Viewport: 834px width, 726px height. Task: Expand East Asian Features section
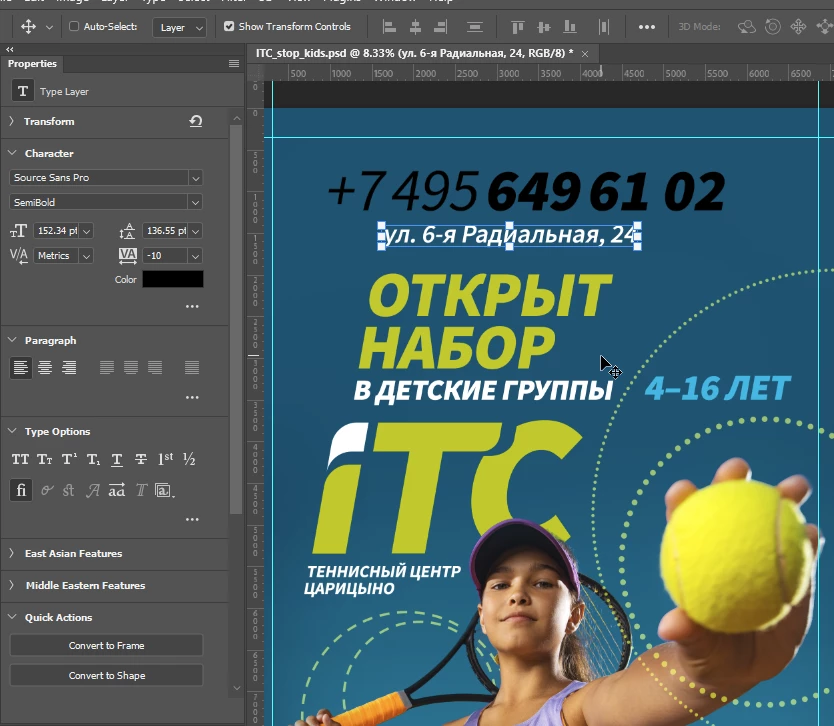click(11, 553)
